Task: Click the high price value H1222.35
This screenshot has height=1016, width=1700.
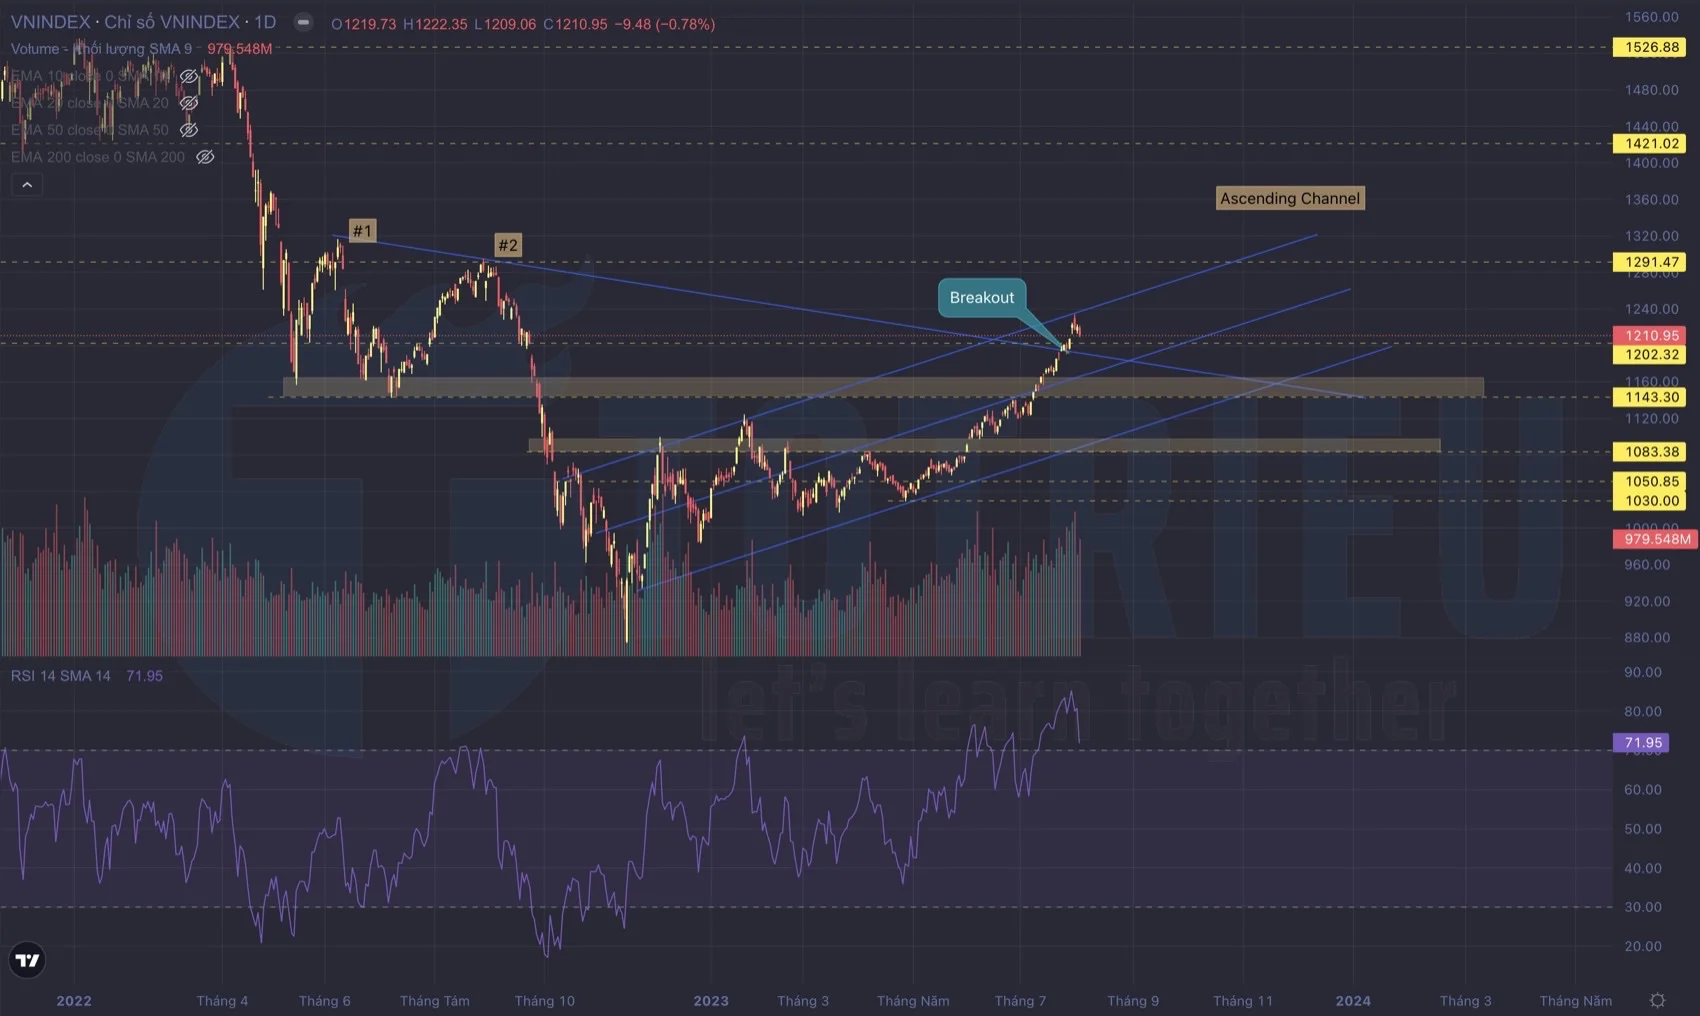Action: 435,24
